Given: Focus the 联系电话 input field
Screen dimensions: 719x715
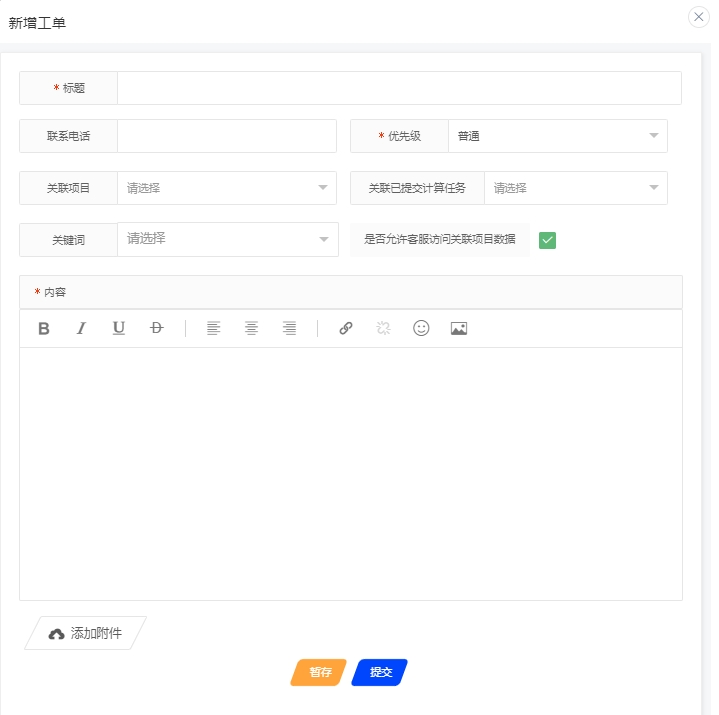Looking at the screenshot, I should pyautogui.click(x=227, y=136).
